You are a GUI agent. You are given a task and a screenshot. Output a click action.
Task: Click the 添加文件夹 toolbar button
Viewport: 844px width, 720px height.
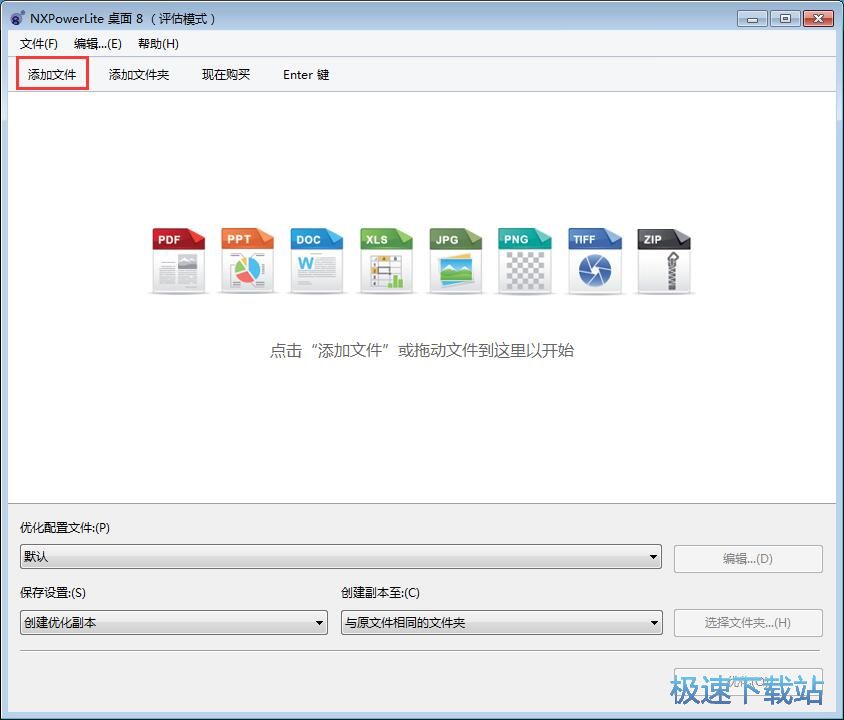point(139,74)
